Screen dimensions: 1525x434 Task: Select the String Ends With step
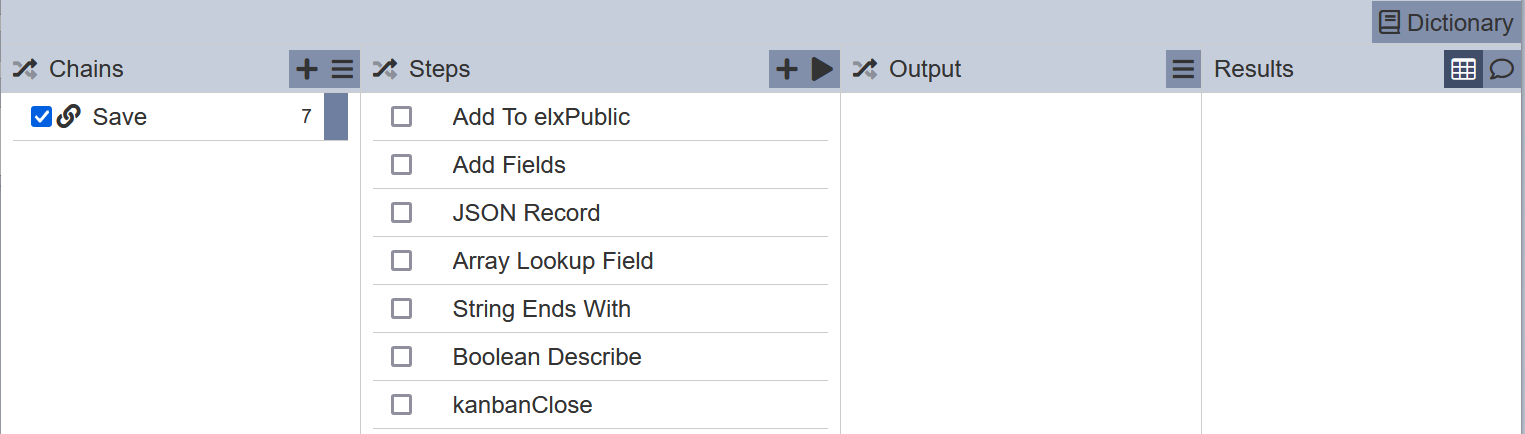(x=600, y=309)
